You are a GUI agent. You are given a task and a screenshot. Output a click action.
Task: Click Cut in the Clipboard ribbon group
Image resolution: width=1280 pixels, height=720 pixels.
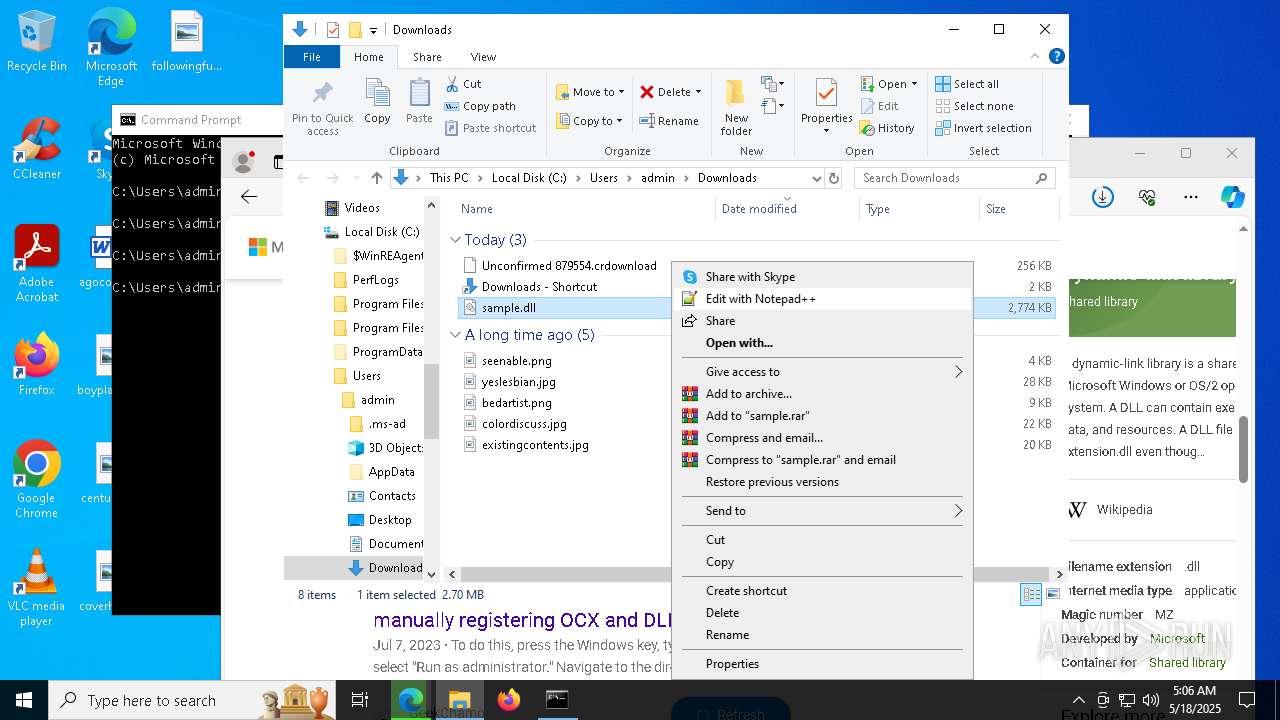pos(463,84)
